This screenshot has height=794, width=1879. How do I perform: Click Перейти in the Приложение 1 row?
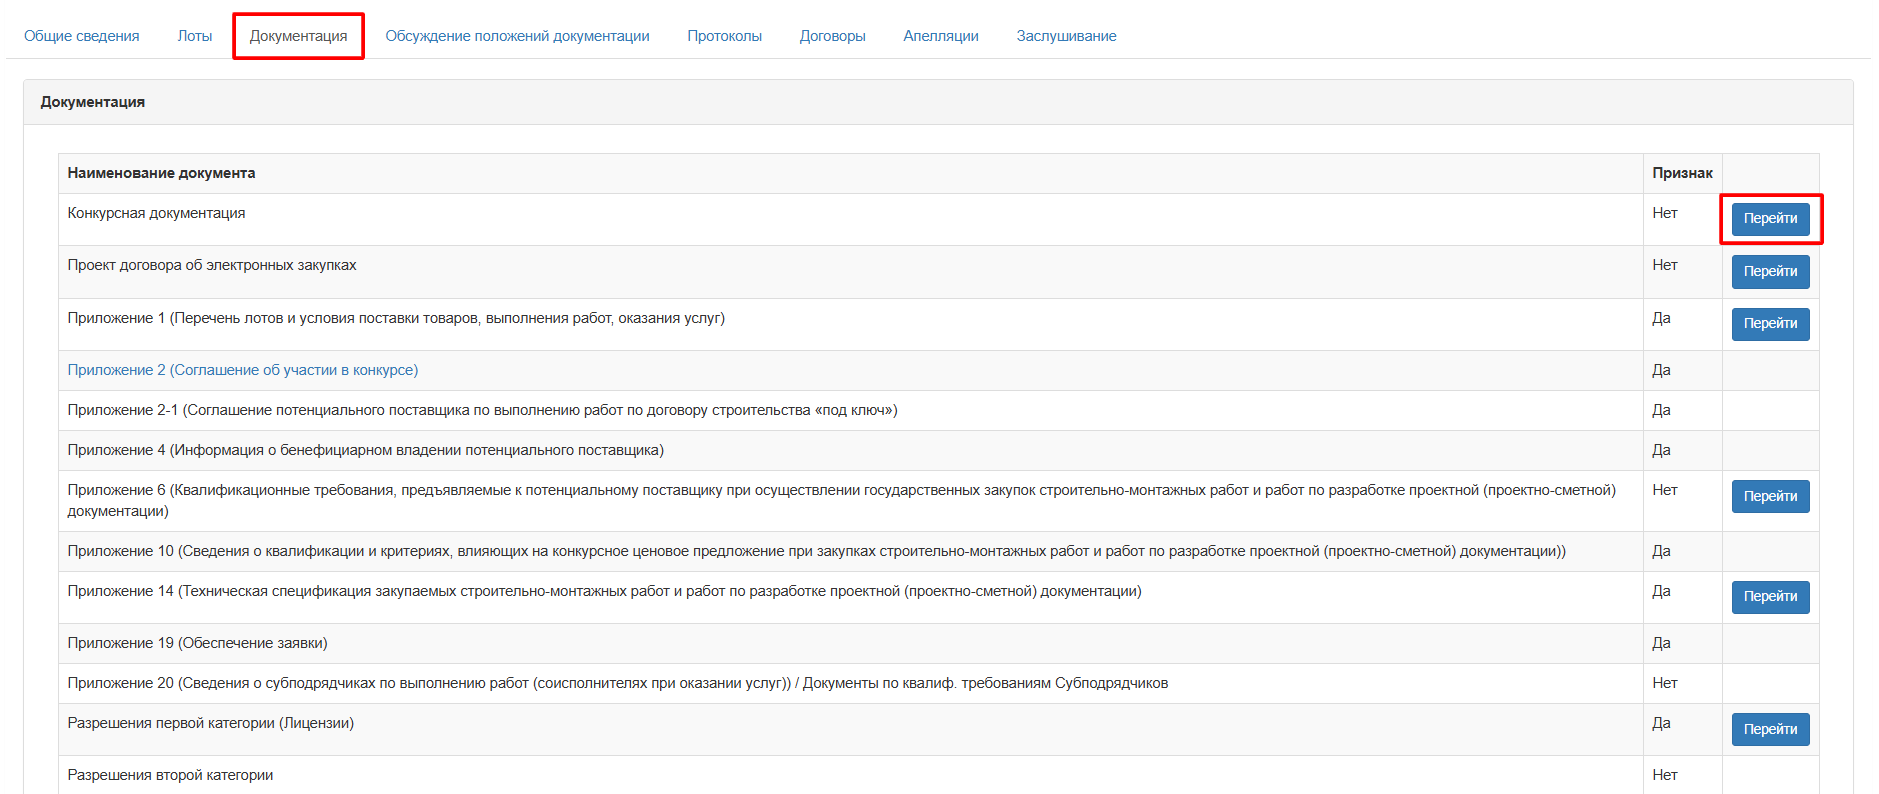tap(1770, 324)
